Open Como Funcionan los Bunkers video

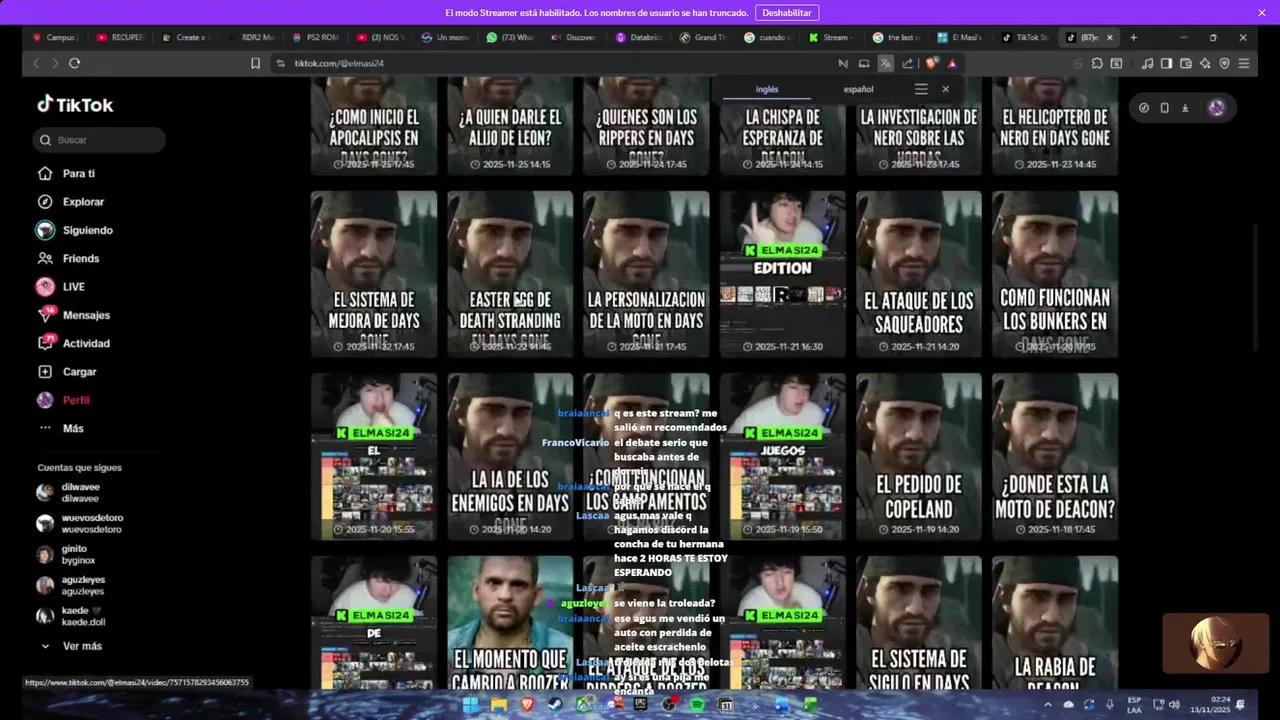[x=1055, y=274]
